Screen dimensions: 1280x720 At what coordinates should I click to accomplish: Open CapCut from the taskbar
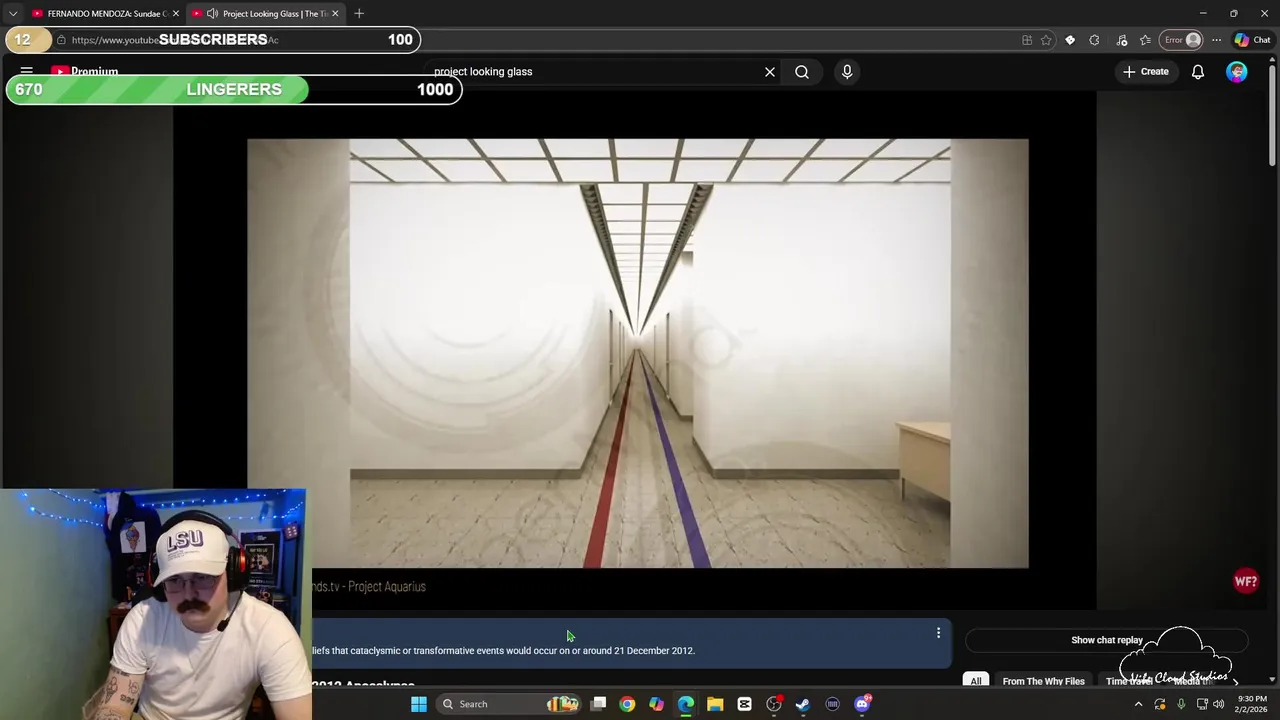(x=744, y=704)
